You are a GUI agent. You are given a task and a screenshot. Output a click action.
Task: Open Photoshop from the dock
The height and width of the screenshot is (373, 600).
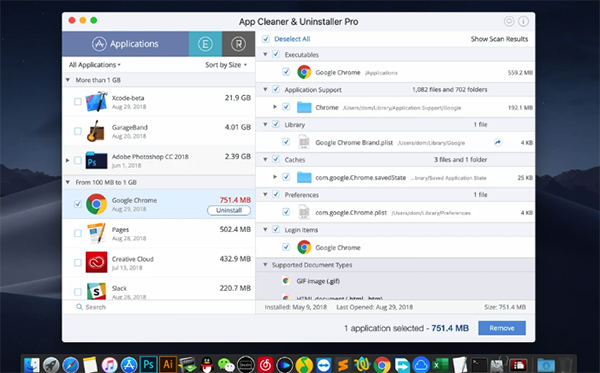click(148, 364)
